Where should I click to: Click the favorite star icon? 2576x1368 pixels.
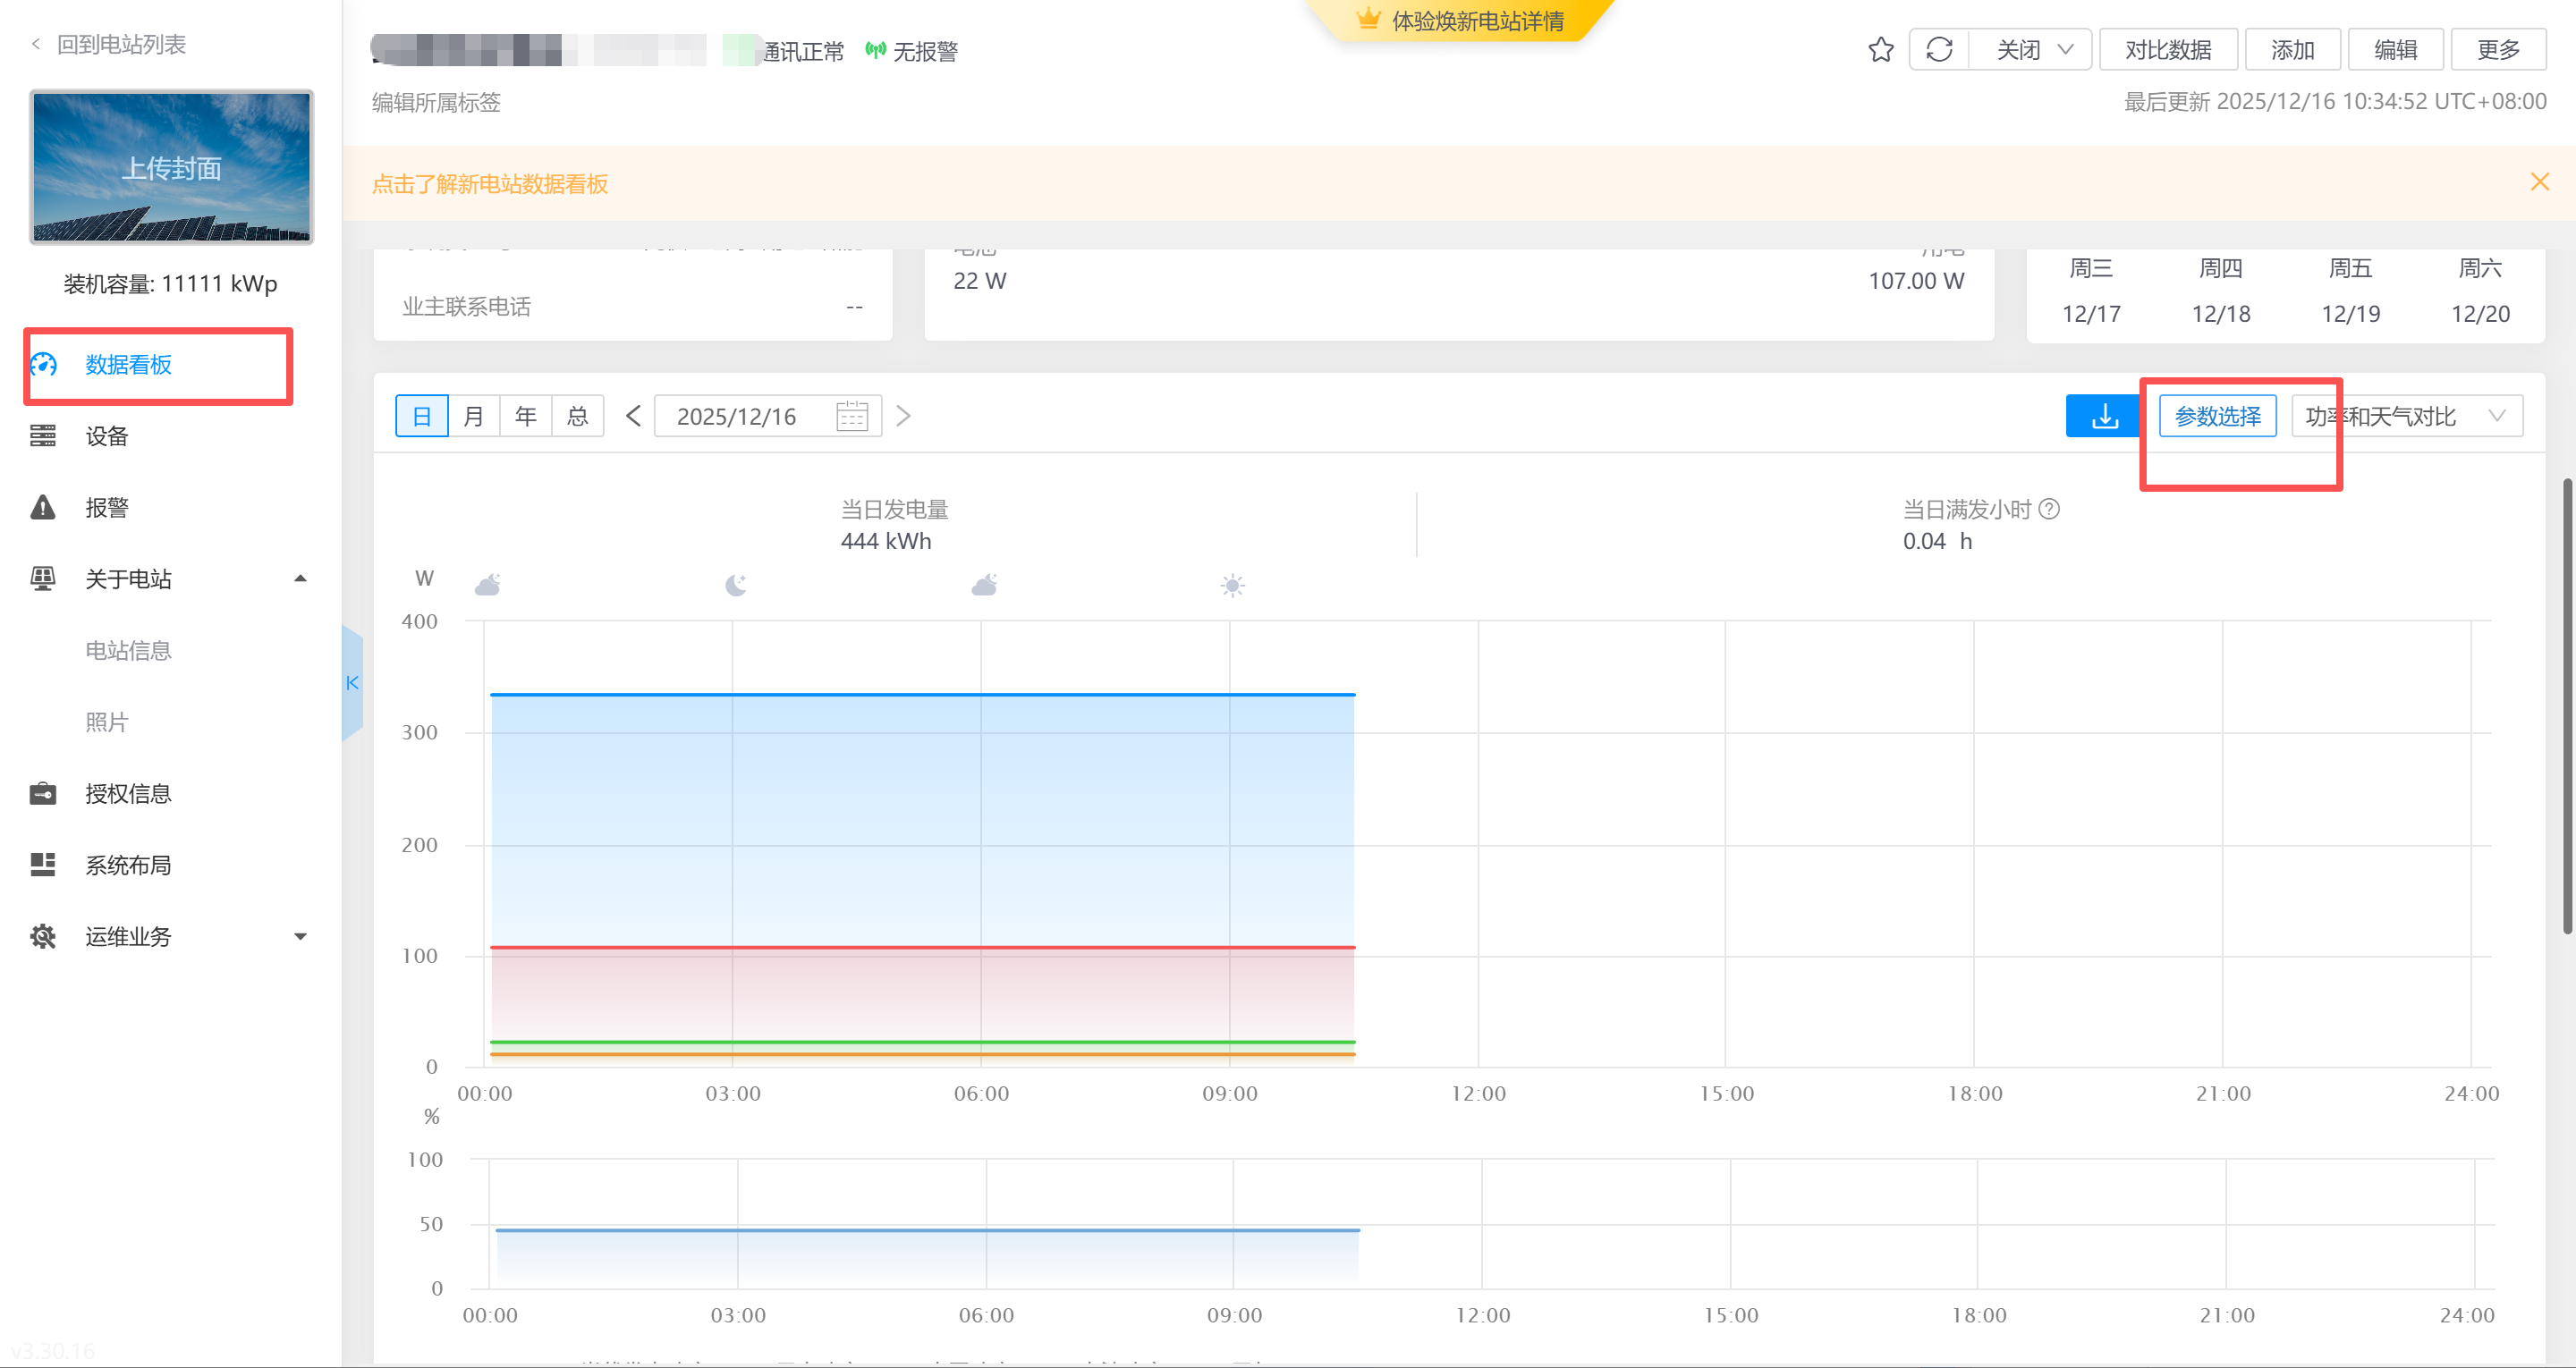(1880, 50)
